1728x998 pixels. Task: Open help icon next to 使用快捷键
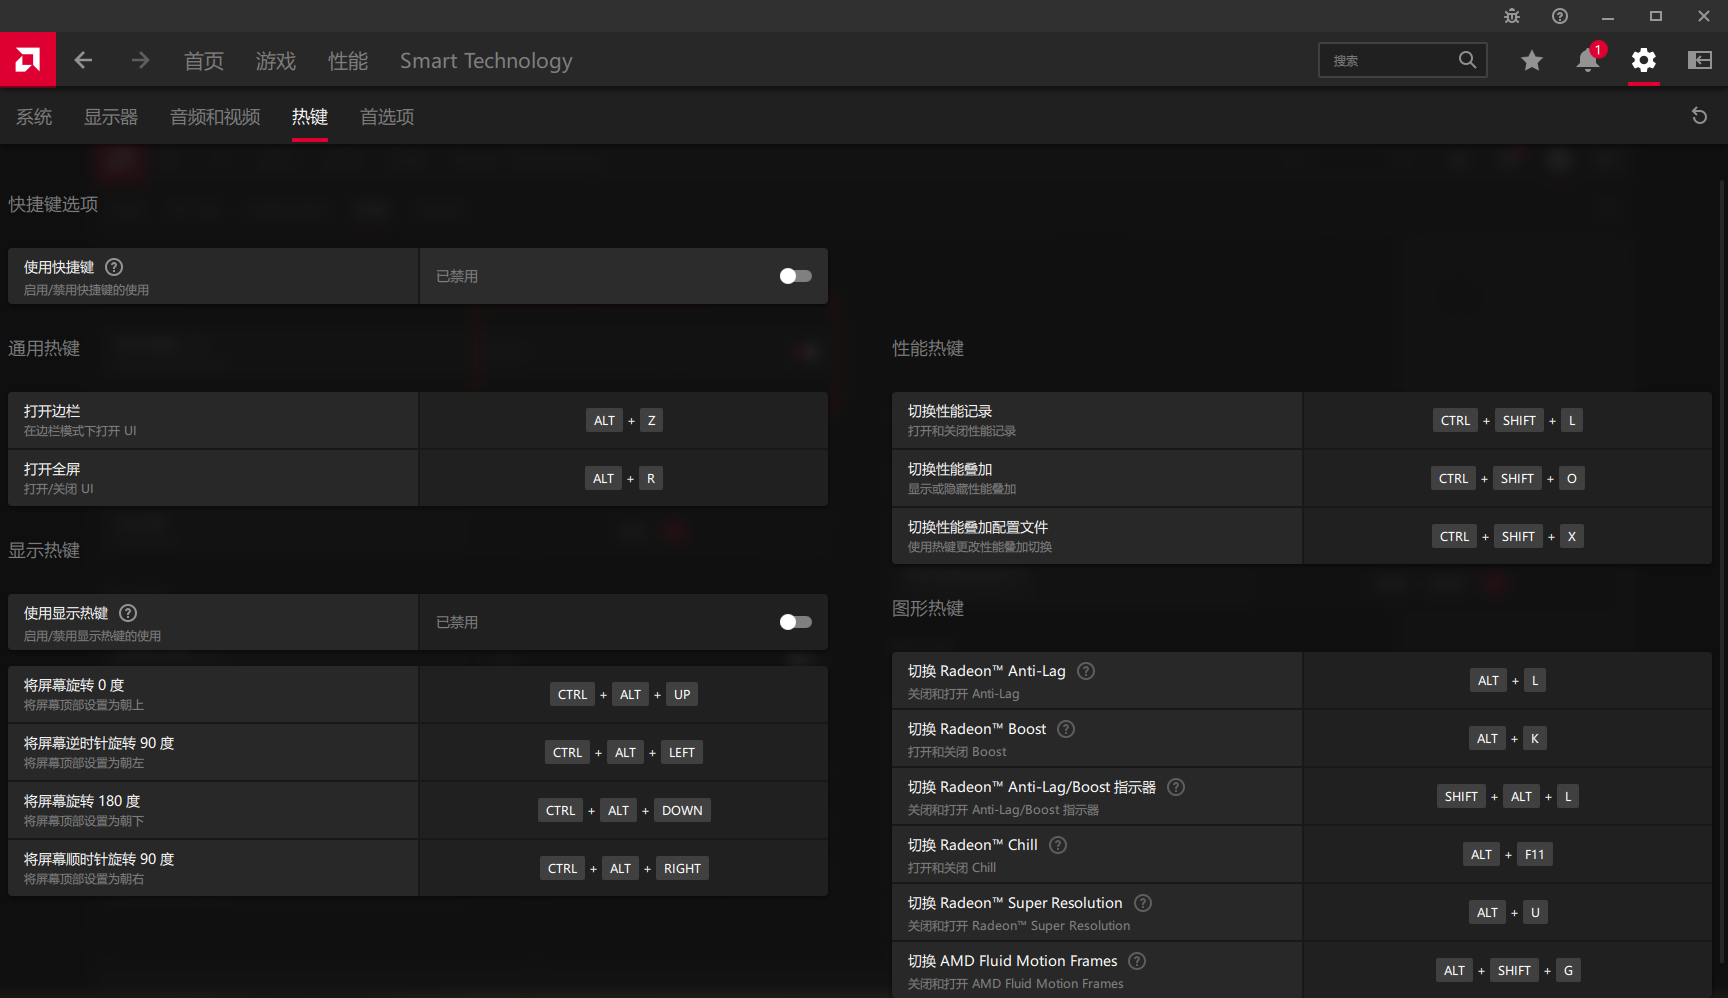(114, 267)
